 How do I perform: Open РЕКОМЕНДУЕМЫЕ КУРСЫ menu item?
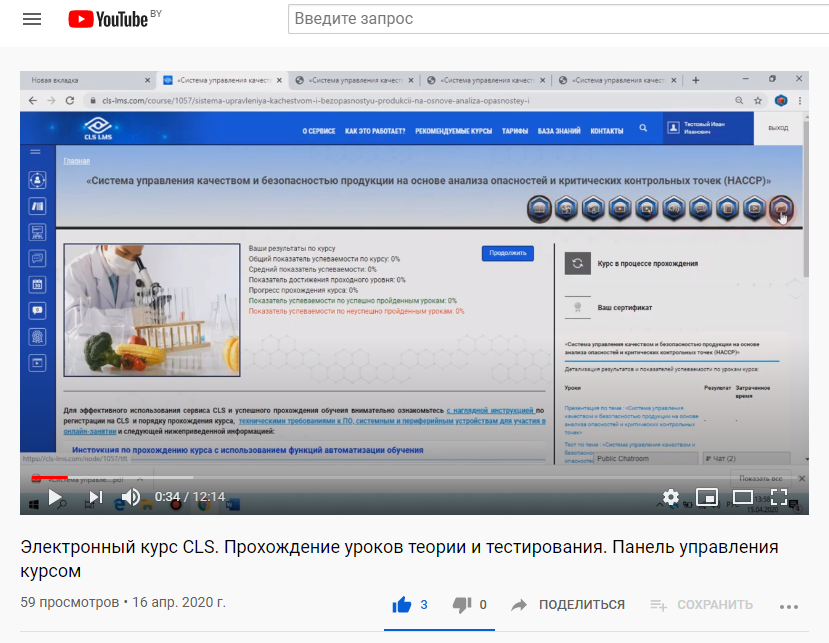pyautogui.click(x=454, y=131)
